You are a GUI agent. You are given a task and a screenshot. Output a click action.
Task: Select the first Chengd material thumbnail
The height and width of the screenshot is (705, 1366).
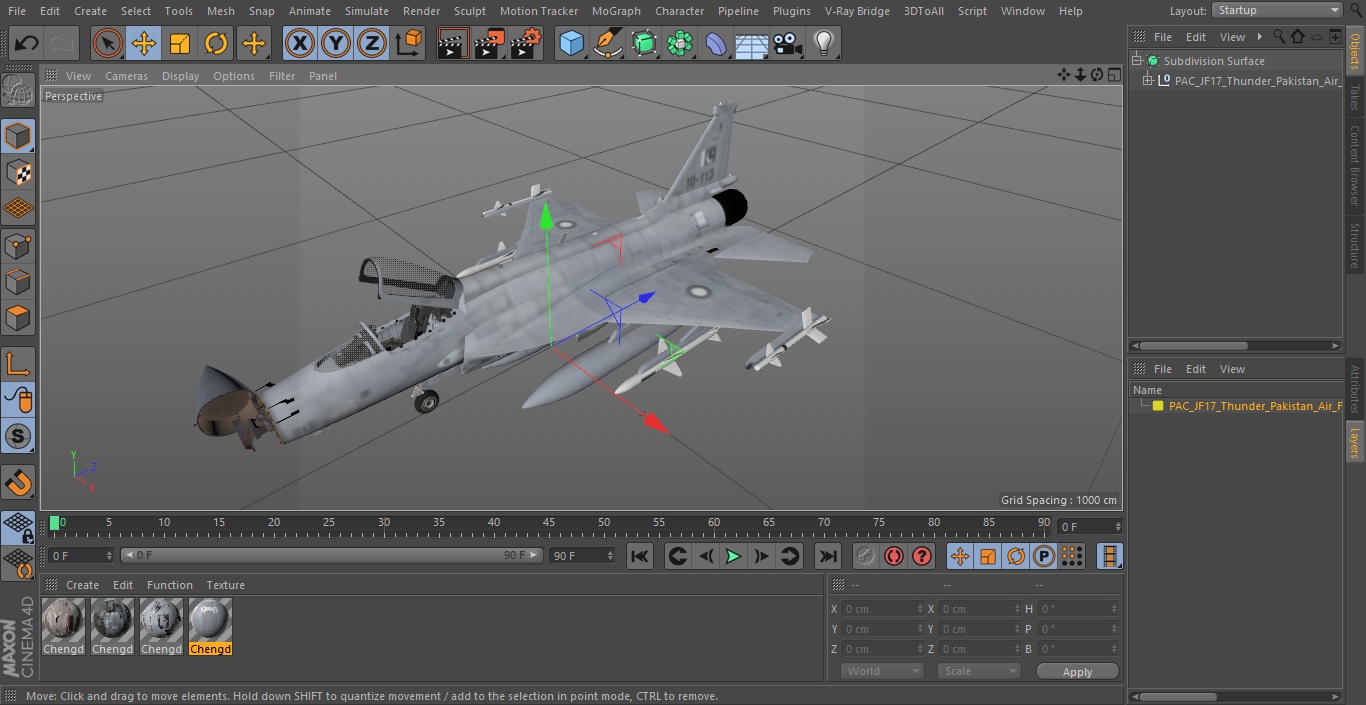[x=63, y=627]
